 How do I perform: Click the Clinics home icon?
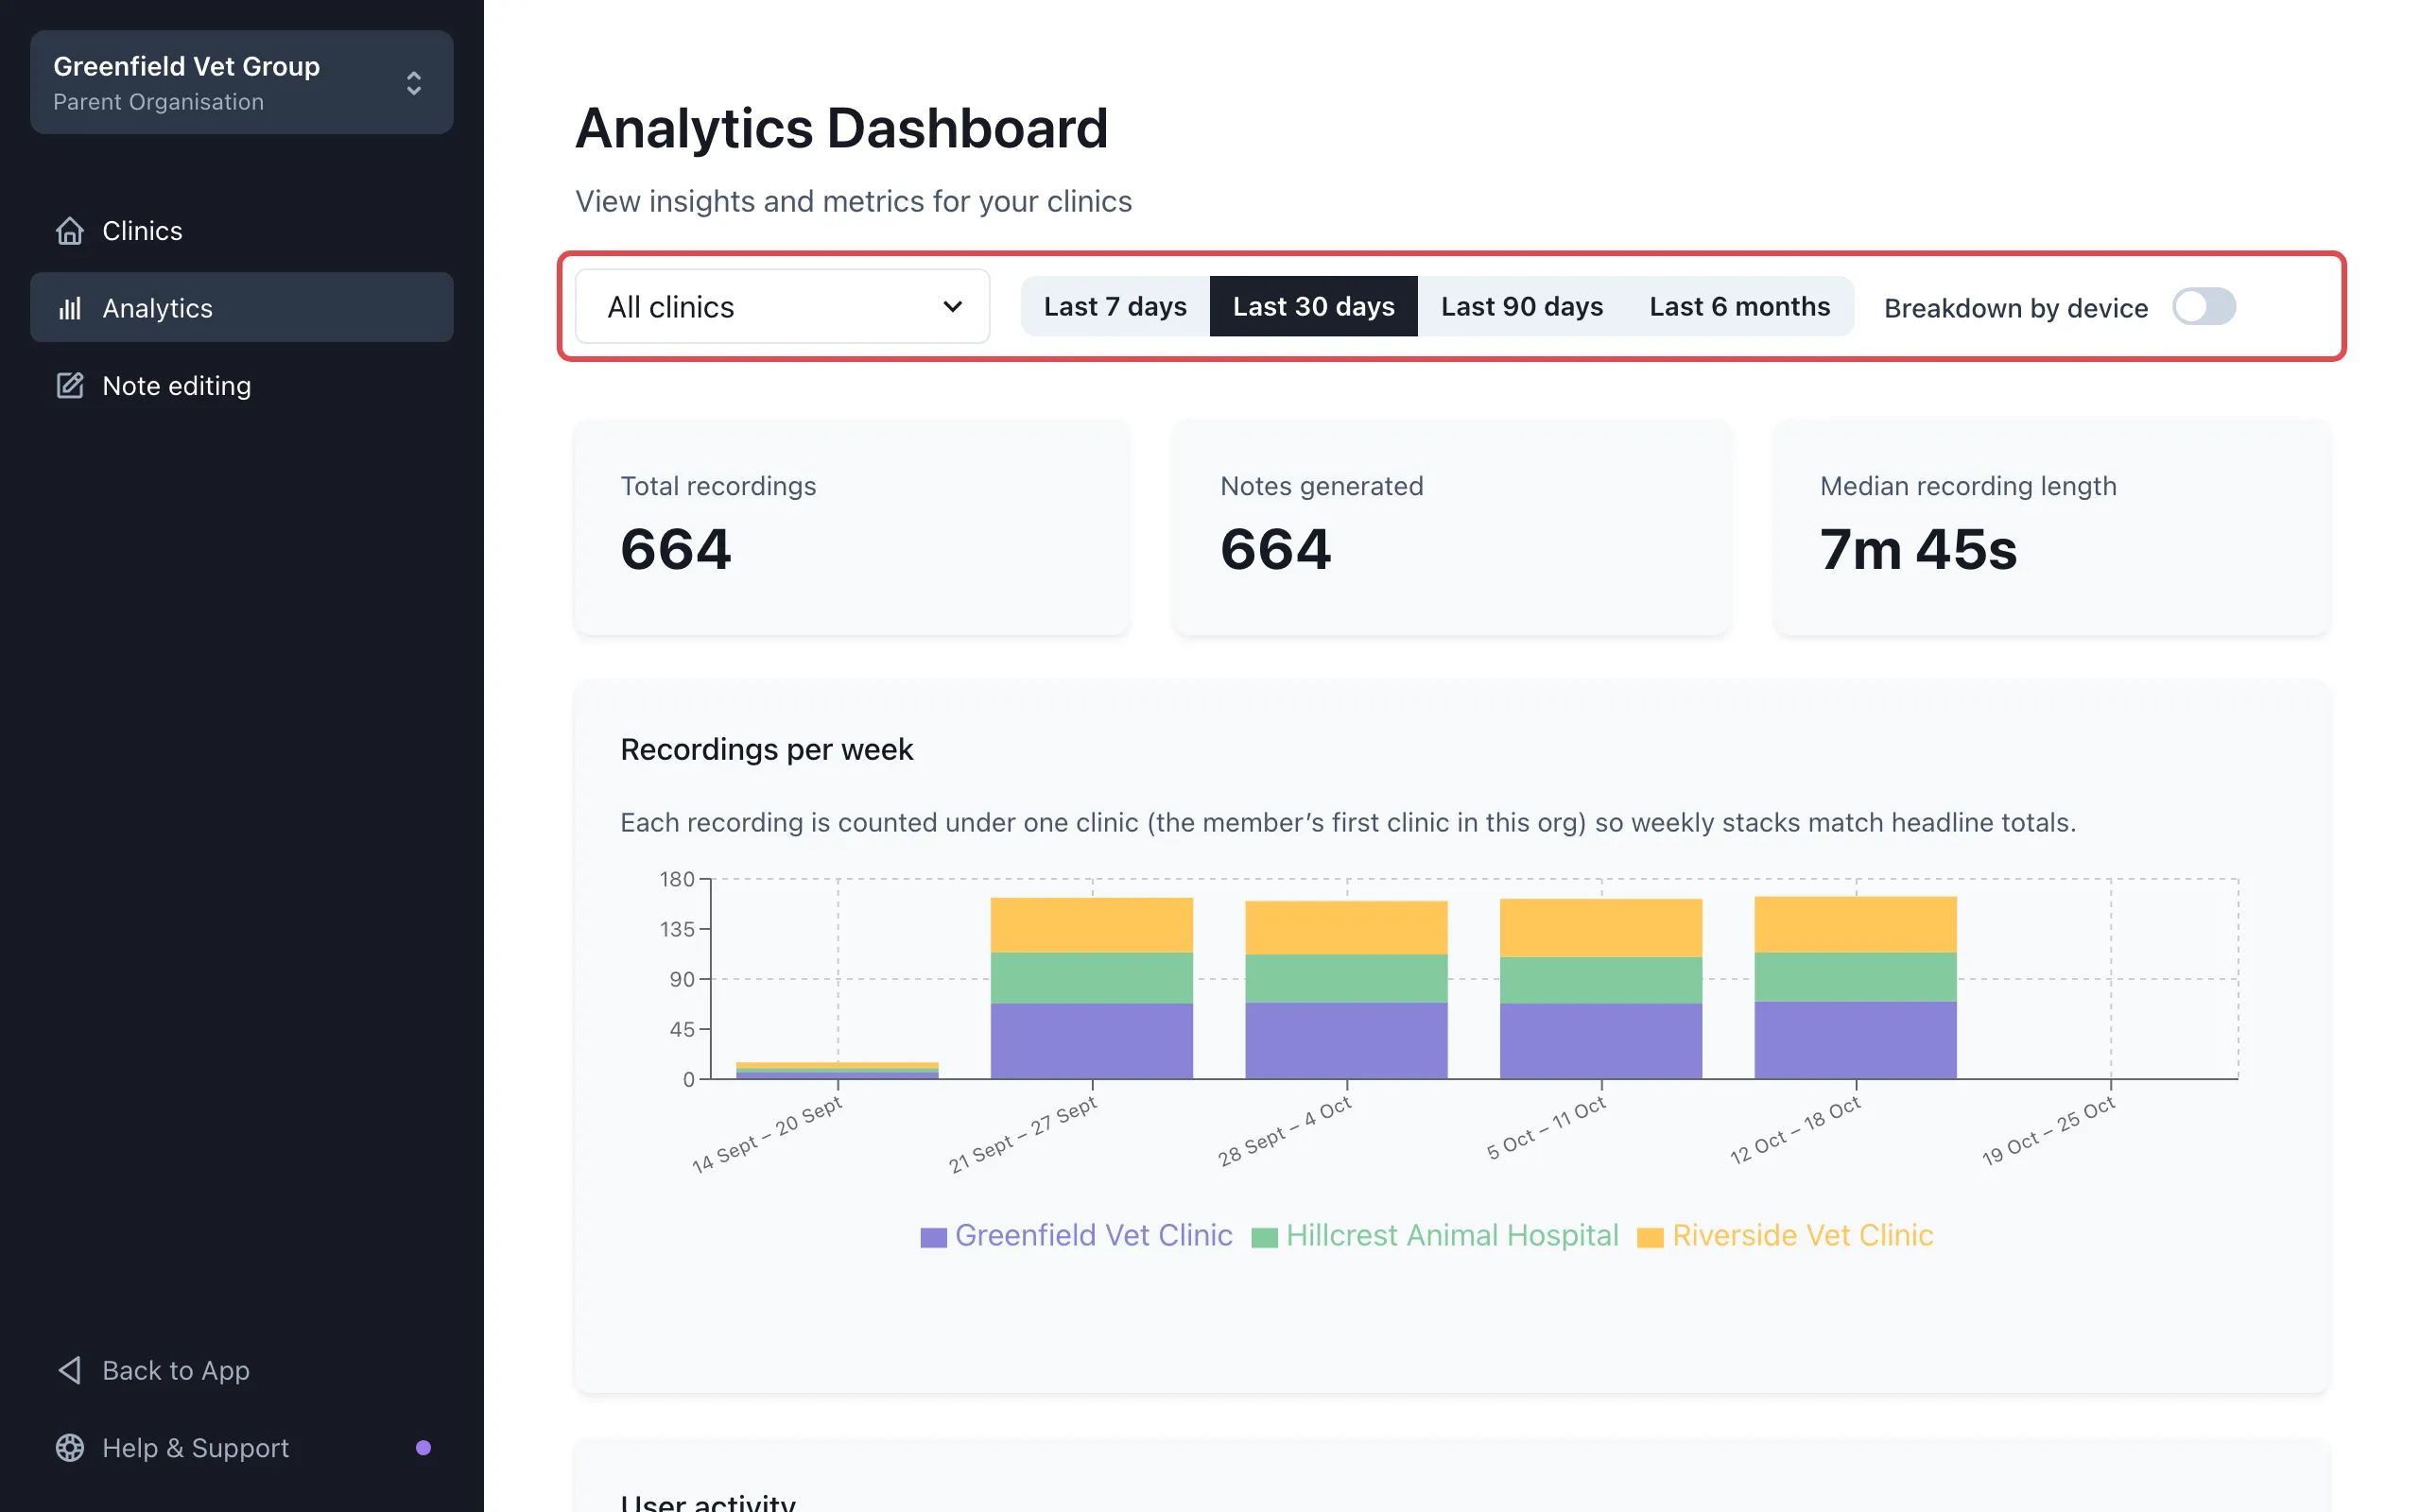(69, 231)
